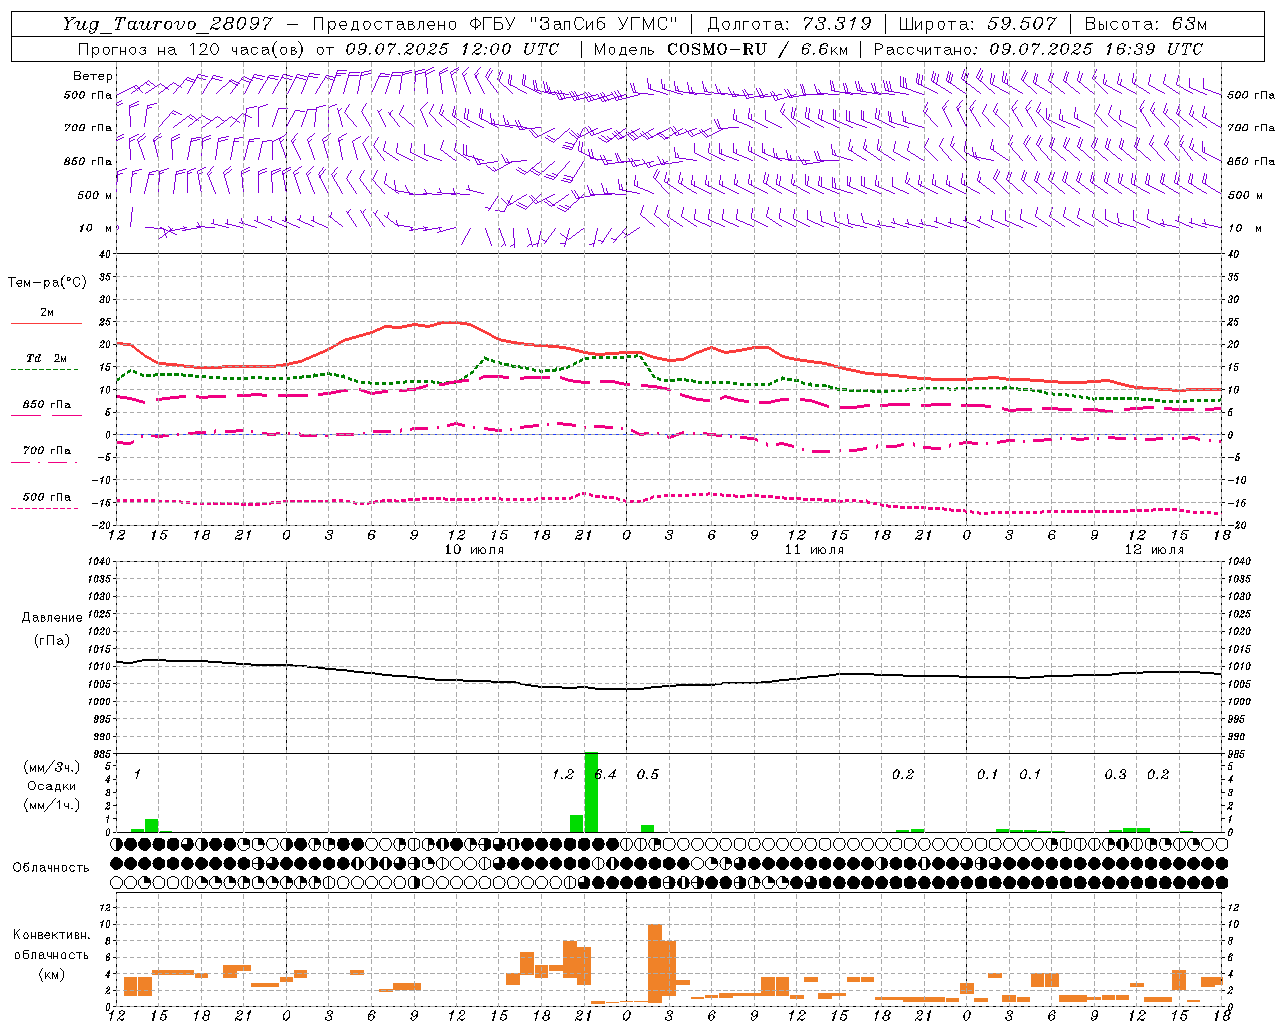Viewport: 1280px width, 1024px height.
Task: Click the 6.4 precipitation amount
Action: tap(606, 775)
